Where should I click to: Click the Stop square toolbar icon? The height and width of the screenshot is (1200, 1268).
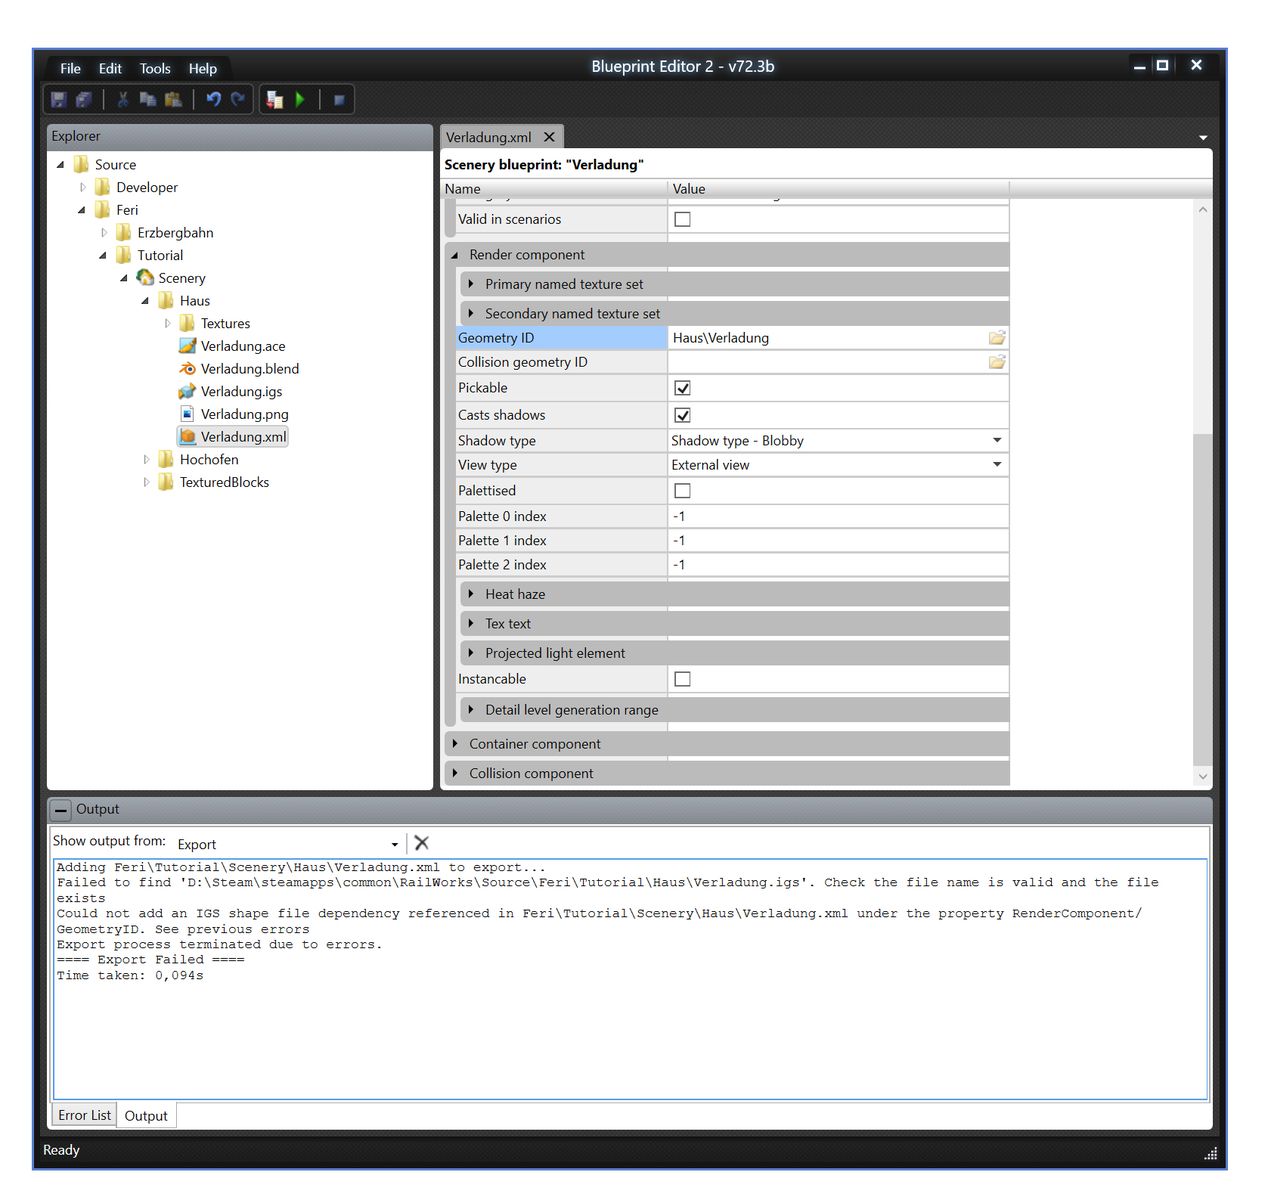tap(339, 100)
